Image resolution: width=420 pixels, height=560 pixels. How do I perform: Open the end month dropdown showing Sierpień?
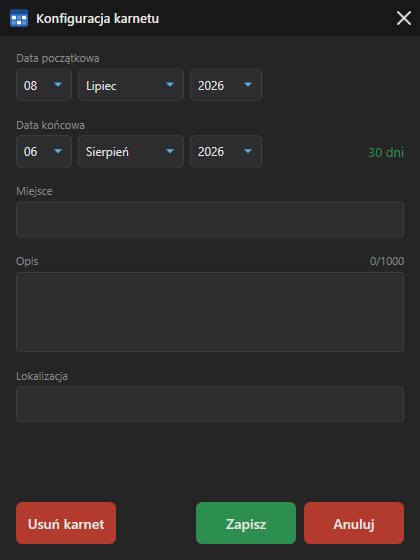(131, 151)
